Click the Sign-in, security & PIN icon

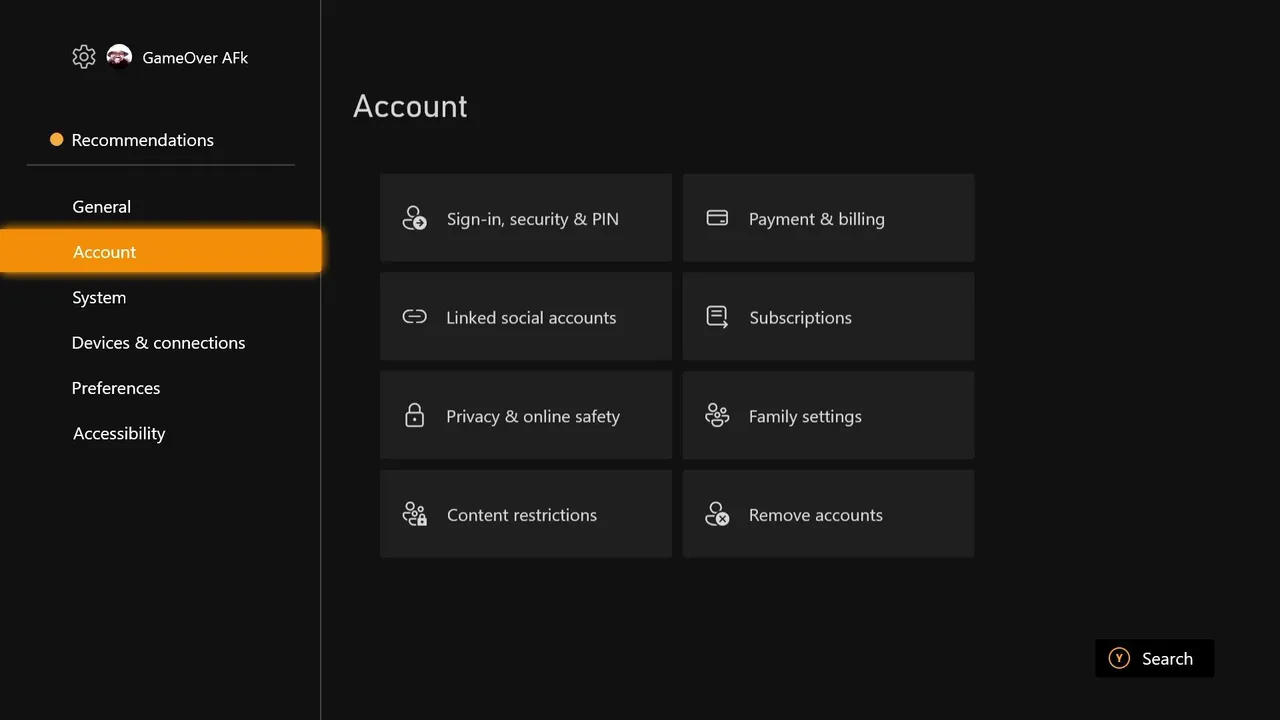point(414,218)
